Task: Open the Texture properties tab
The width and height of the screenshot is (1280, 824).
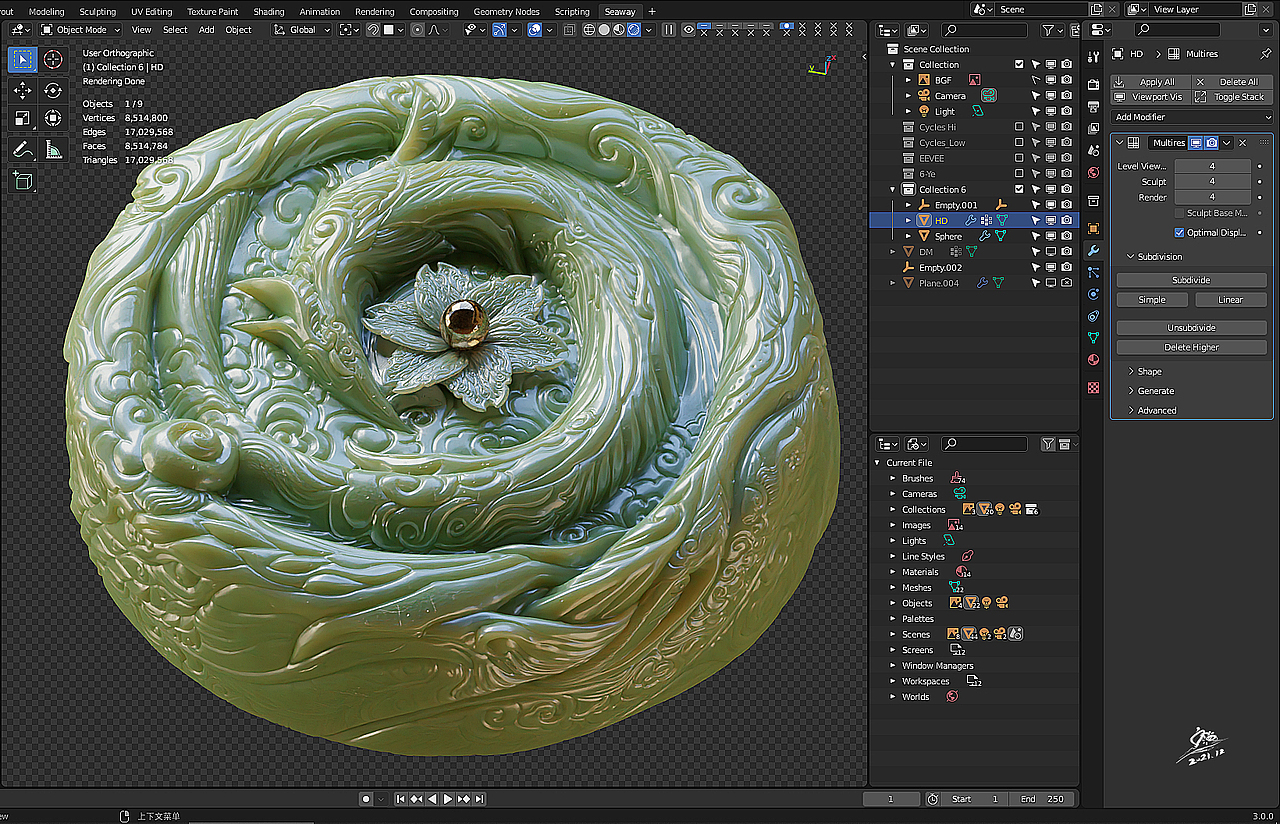Action: (x=1093, y=387)
